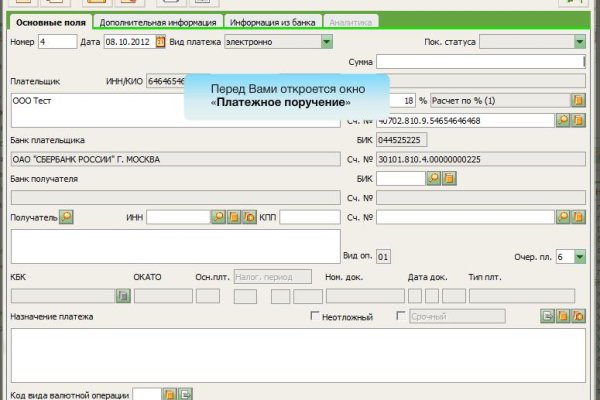This screenshot has height=400, width=600.
Task: Click the search icon next to recipient bank БИК
Action: pyautogui.click(x=434, y=178)
